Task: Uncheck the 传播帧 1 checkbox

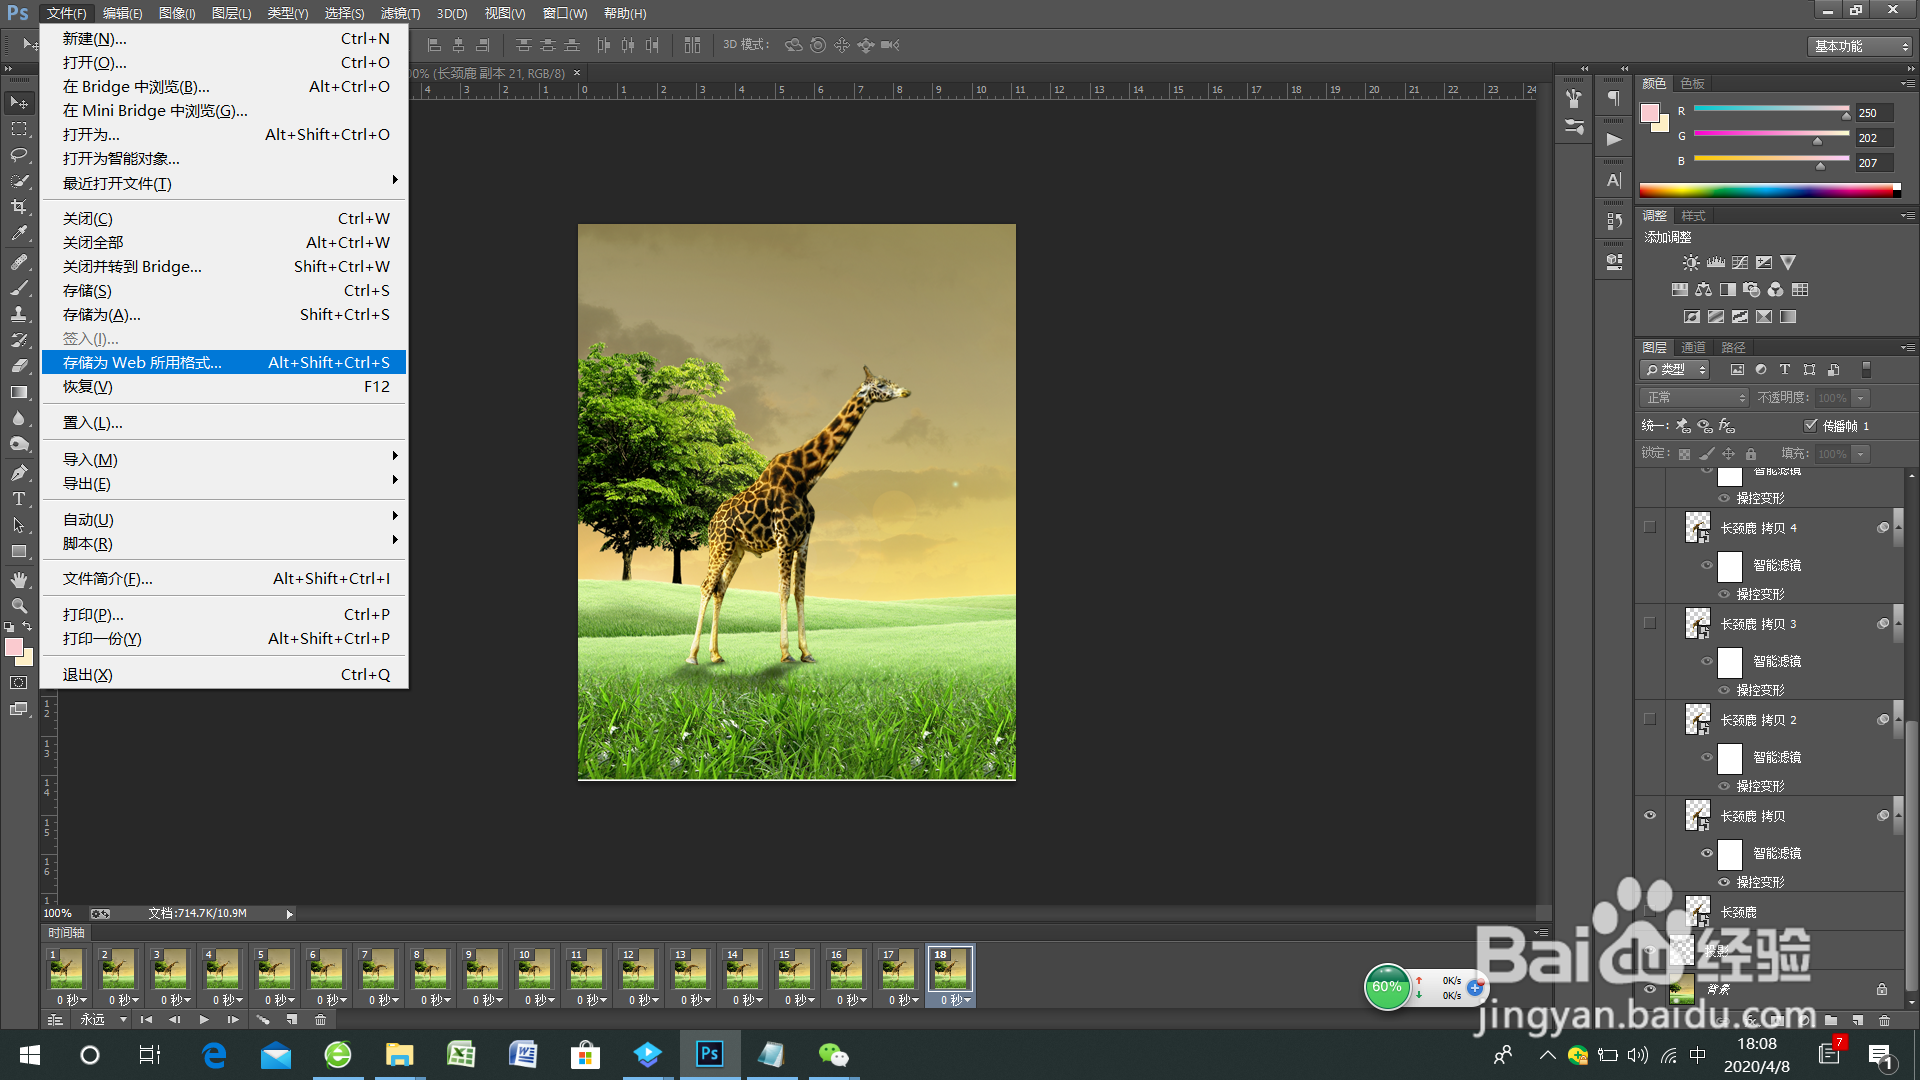Action: click(x=1810, y=426)
